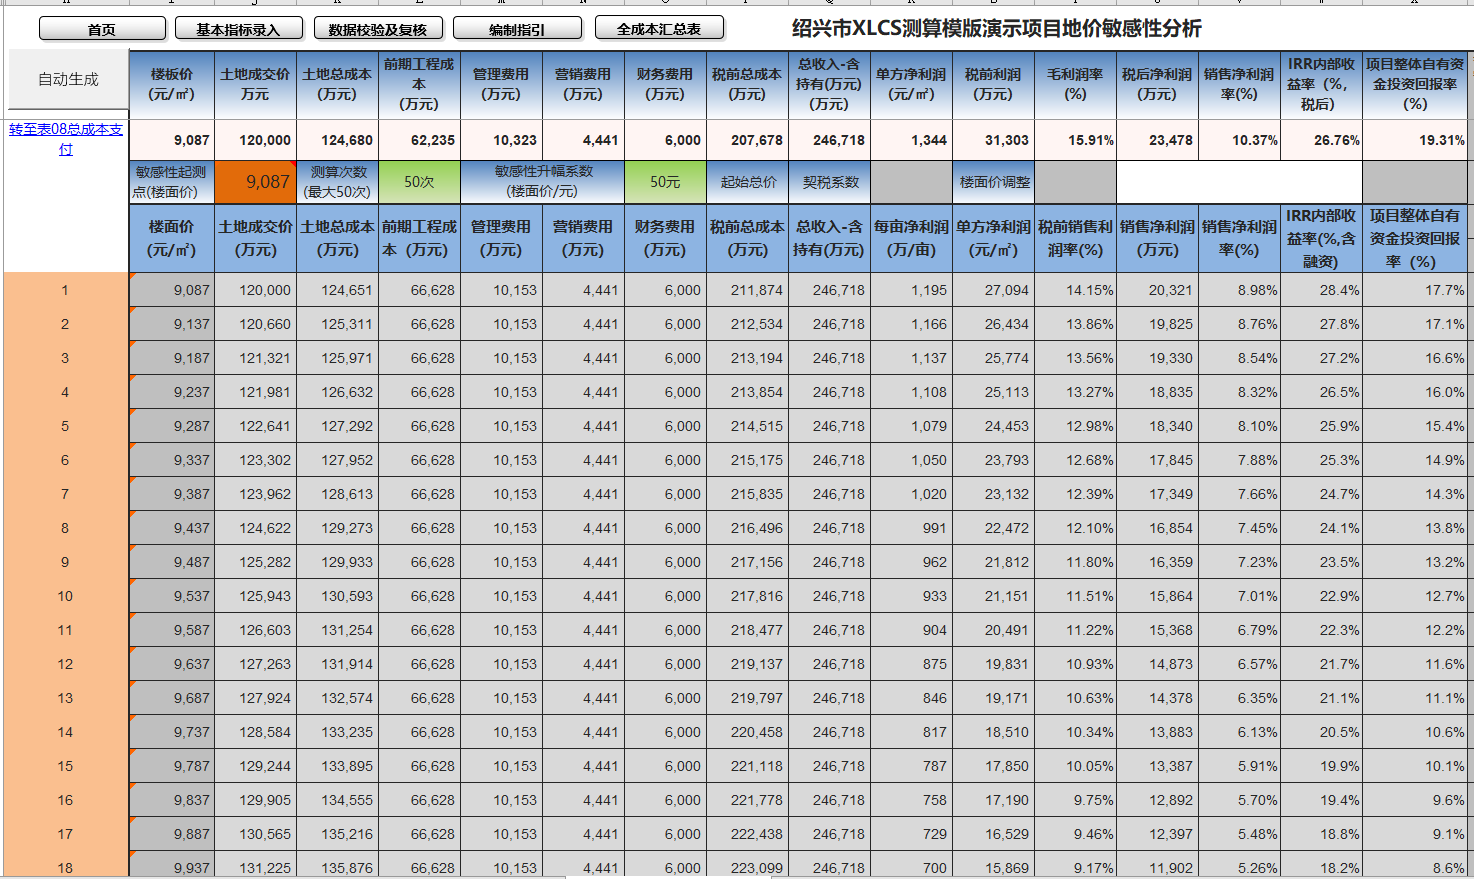Click the 首页 button
Image resolution: width=1474 pixels, height=879 pixels.
click(102, 29)
